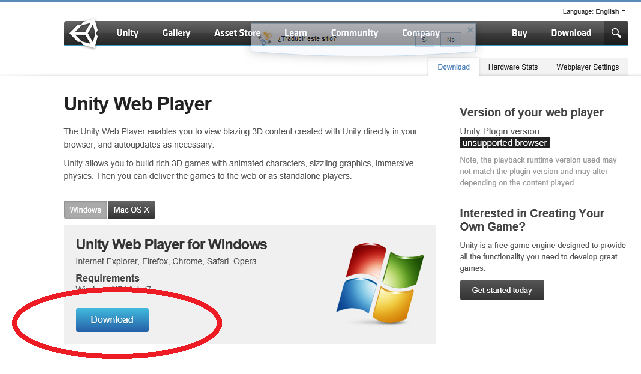Screen dimensions: 641x374
Task: Click the Unity cube logo
Action: (x=84, y=34)
